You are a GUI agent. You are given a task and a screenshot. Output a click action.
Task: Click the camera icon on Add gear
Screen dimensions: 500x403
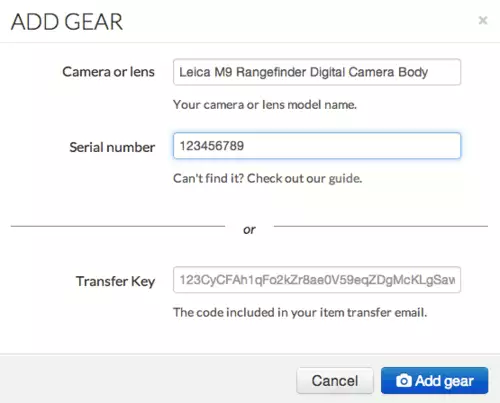(404, 380)
